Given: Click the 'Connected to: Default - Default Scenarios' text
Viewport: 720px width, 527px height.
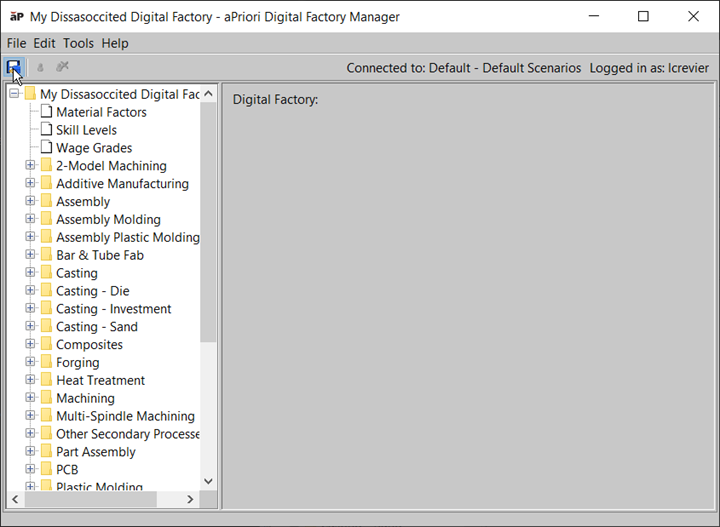Looking at the screenshot, I should [464, 68].
